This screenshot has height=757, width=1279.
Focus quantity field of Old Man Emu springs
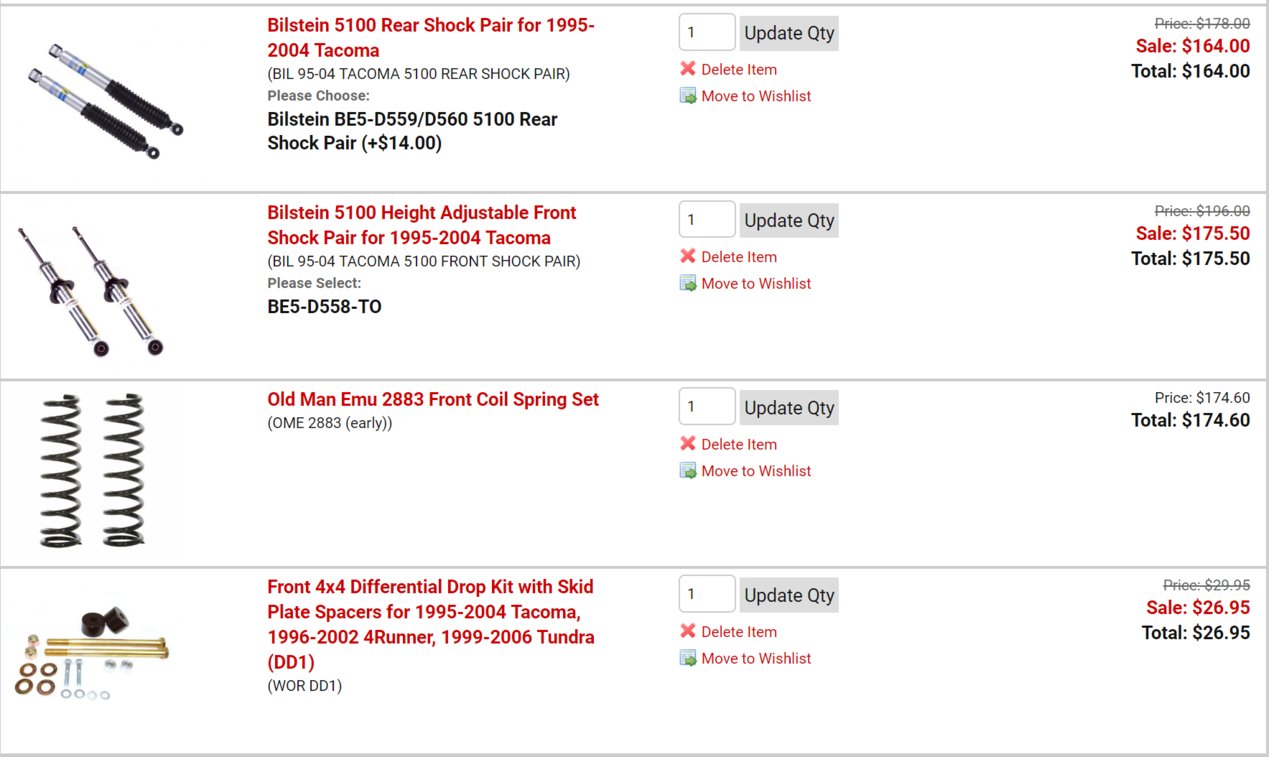(707, 407)
